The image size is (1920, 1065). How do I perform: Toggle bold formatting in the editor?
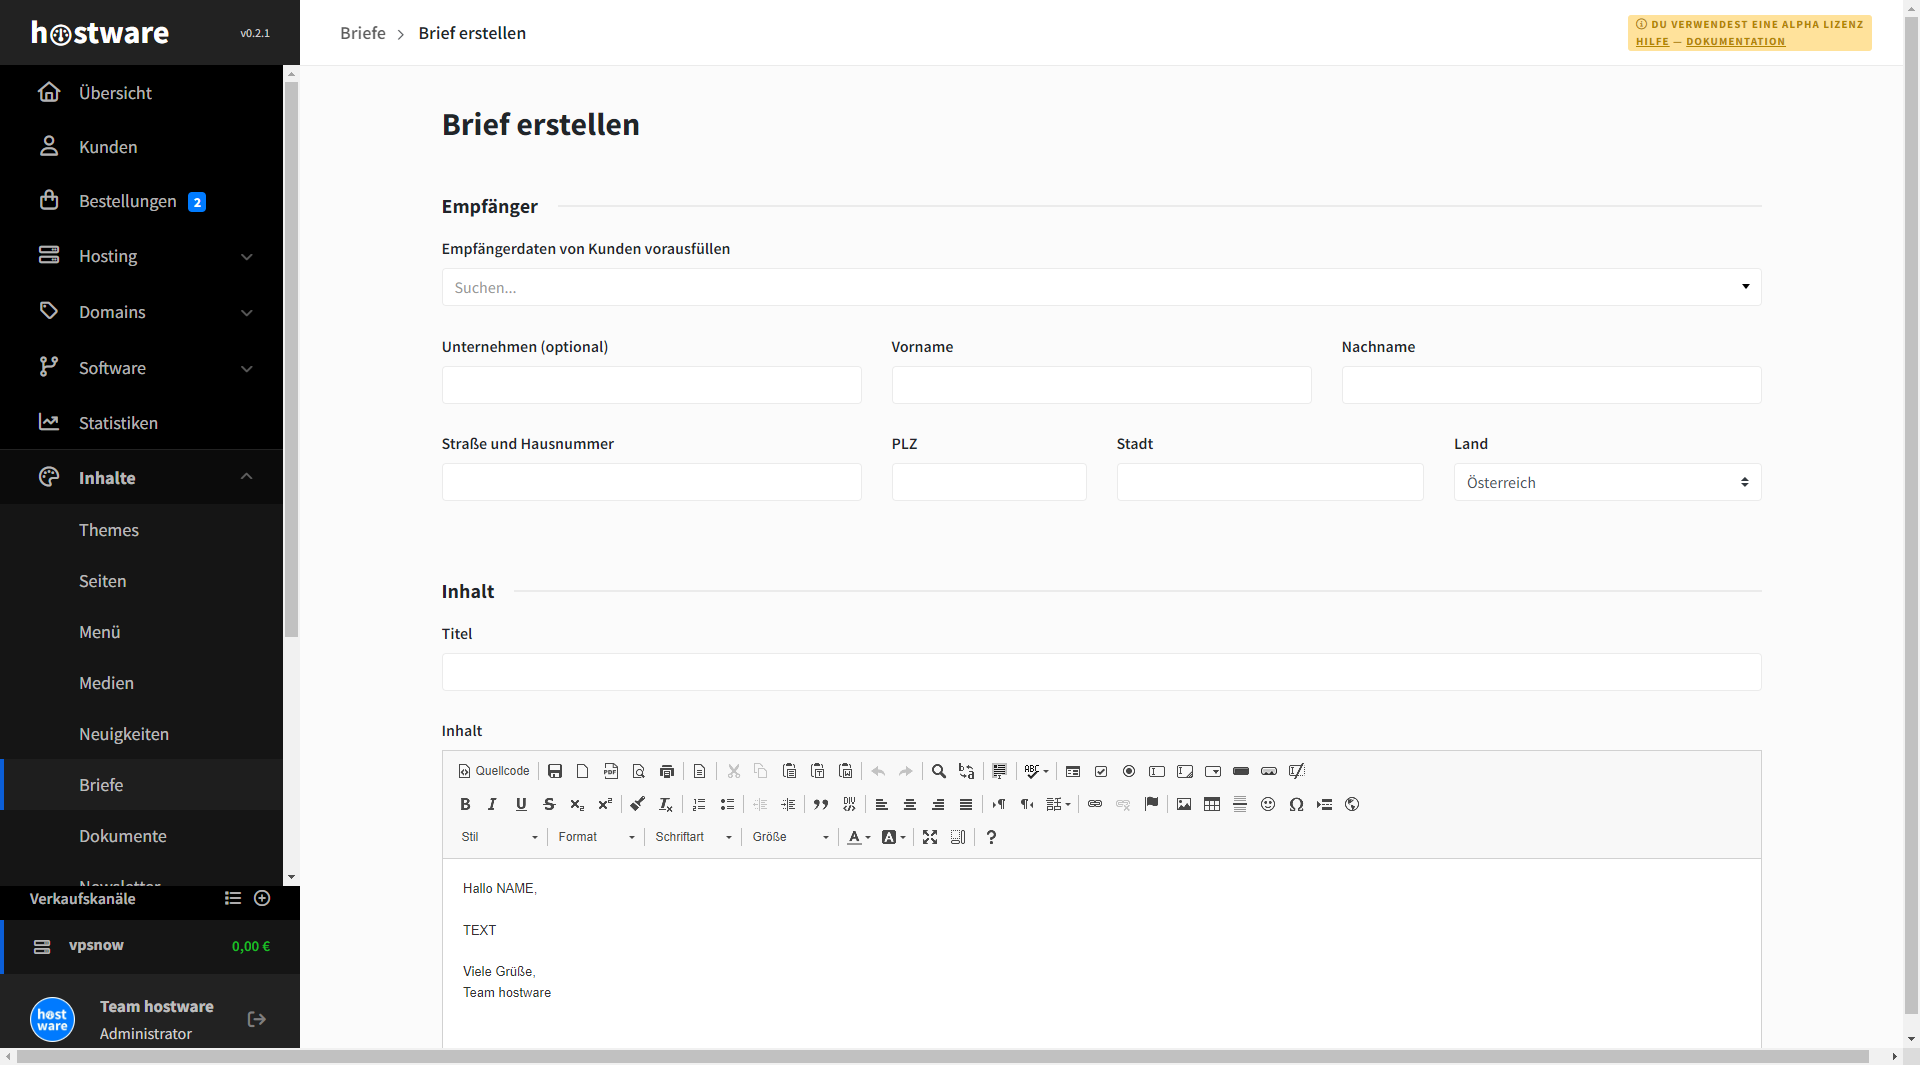coord(465,804)
